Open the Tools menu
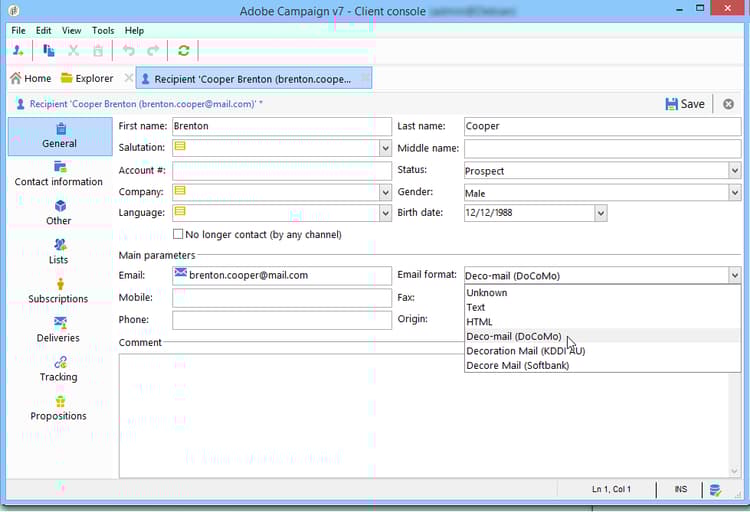This screenshot has height=512, width=750. pos(103,30)
